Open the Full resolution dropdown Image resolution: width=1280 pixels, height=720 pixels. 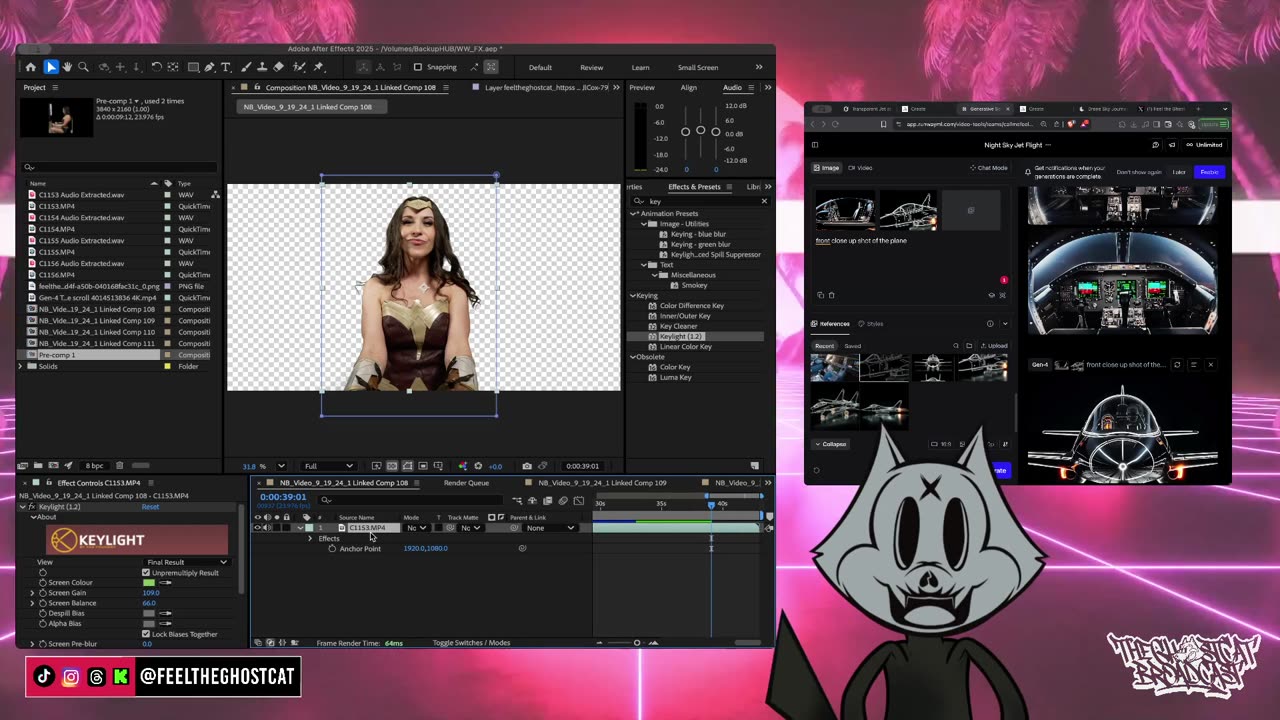[x=328, y=466]
